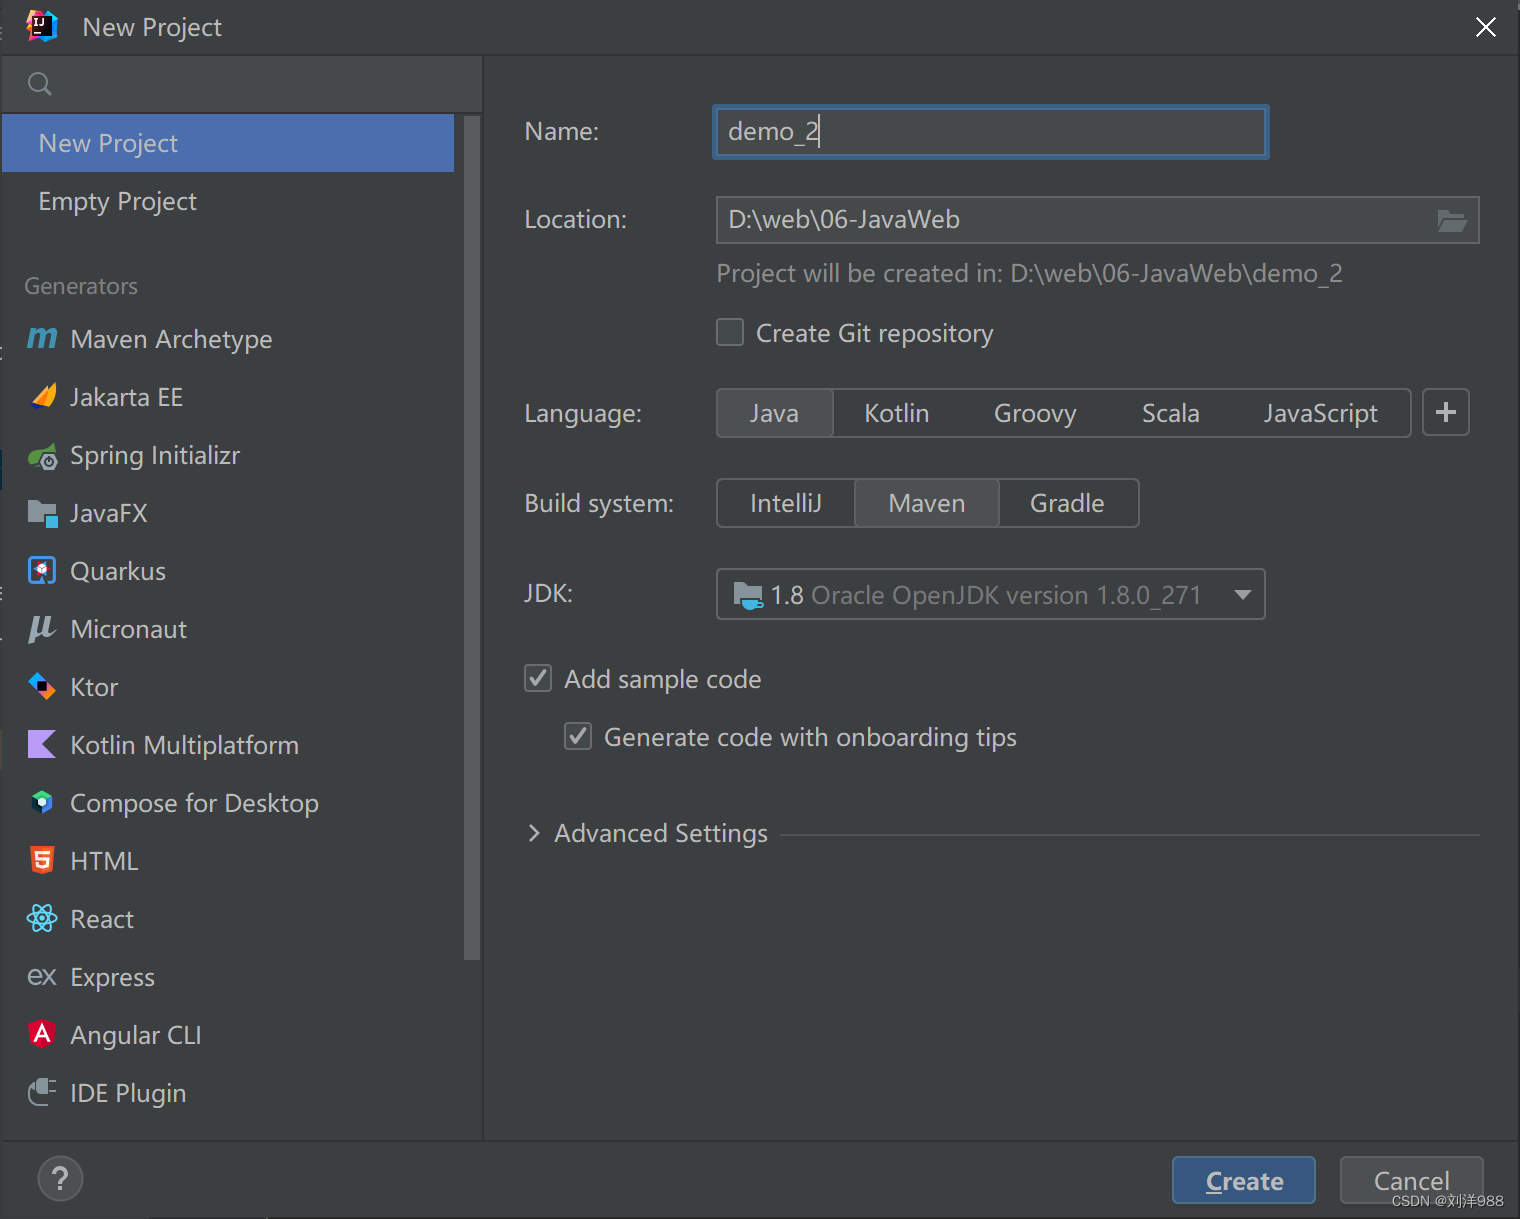This screenshot has height=1219, width=1520.
Task: Click the React atom icon
Action: [42, 918]
